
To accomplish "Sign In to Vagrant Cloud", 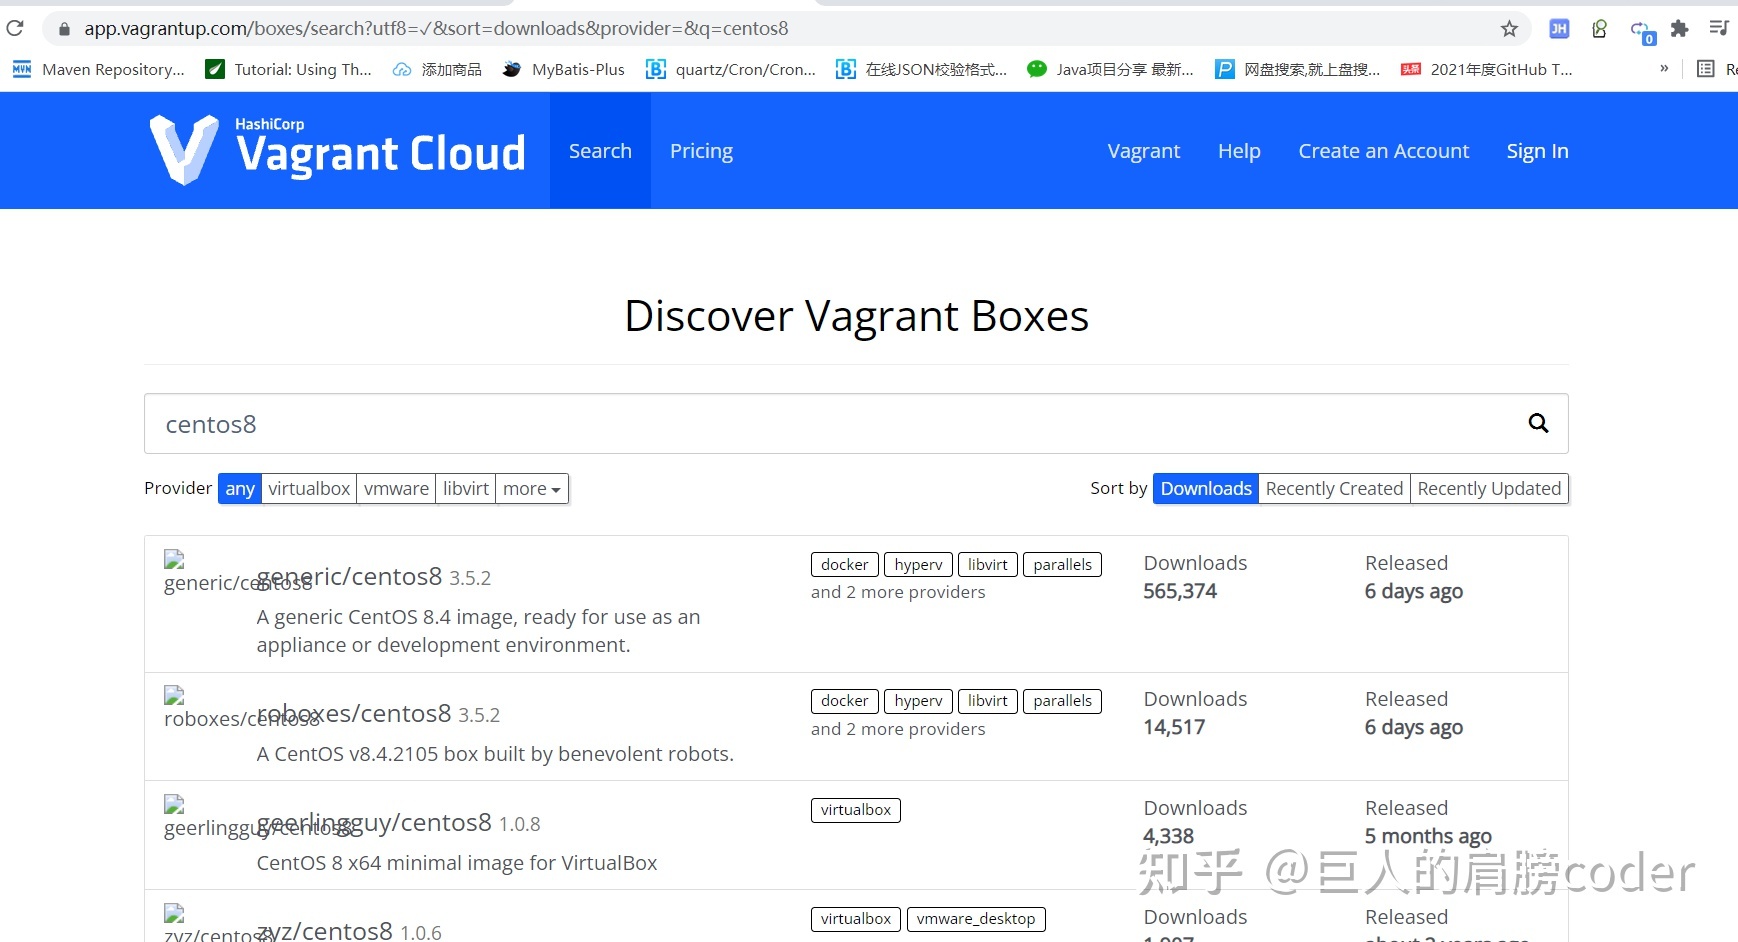I will coord(1537,150).
